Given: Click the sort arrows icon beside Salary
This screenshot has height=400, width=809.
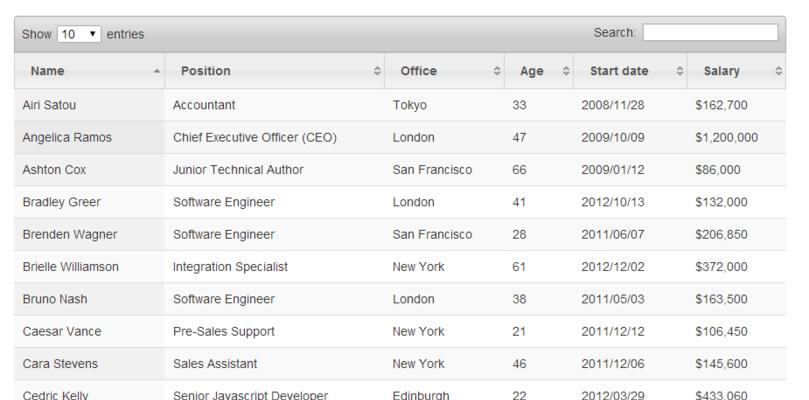Looking at the screenshot, I should 779,71.
